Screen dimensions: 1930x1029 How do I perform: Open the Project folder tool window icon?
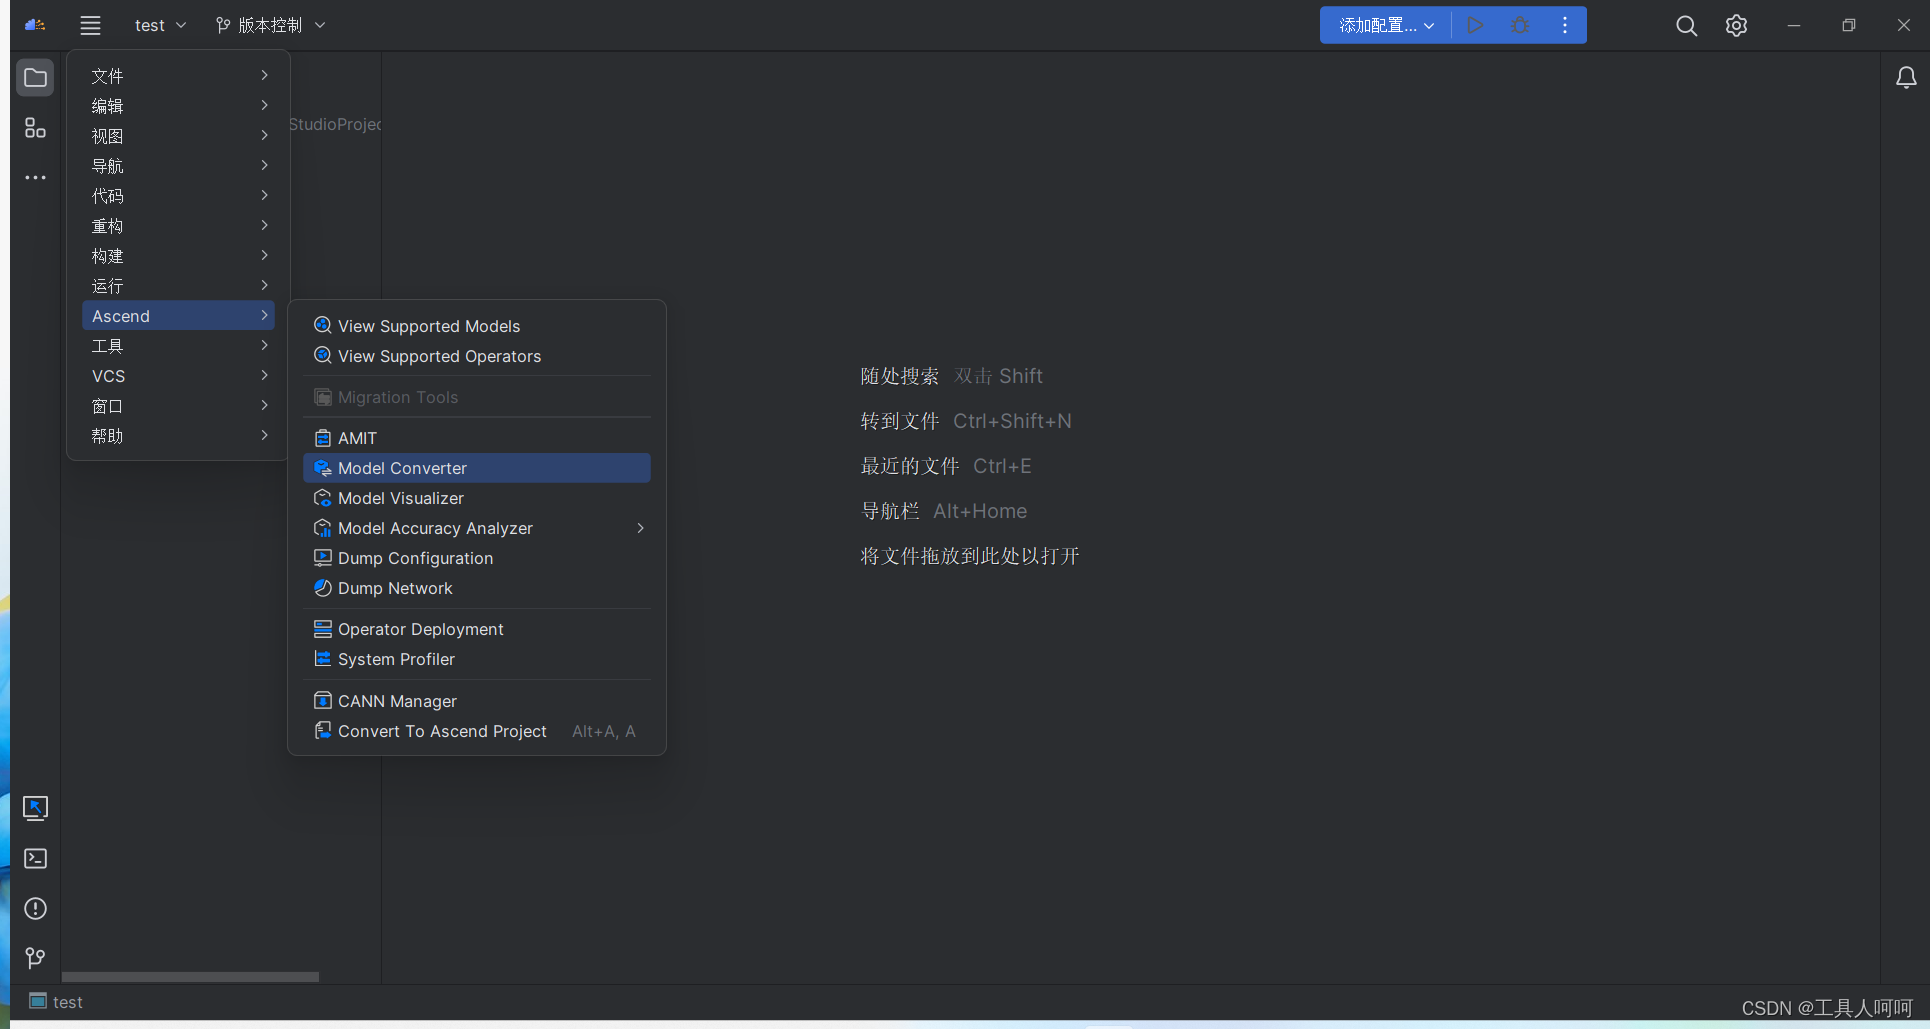coord(35,78)
